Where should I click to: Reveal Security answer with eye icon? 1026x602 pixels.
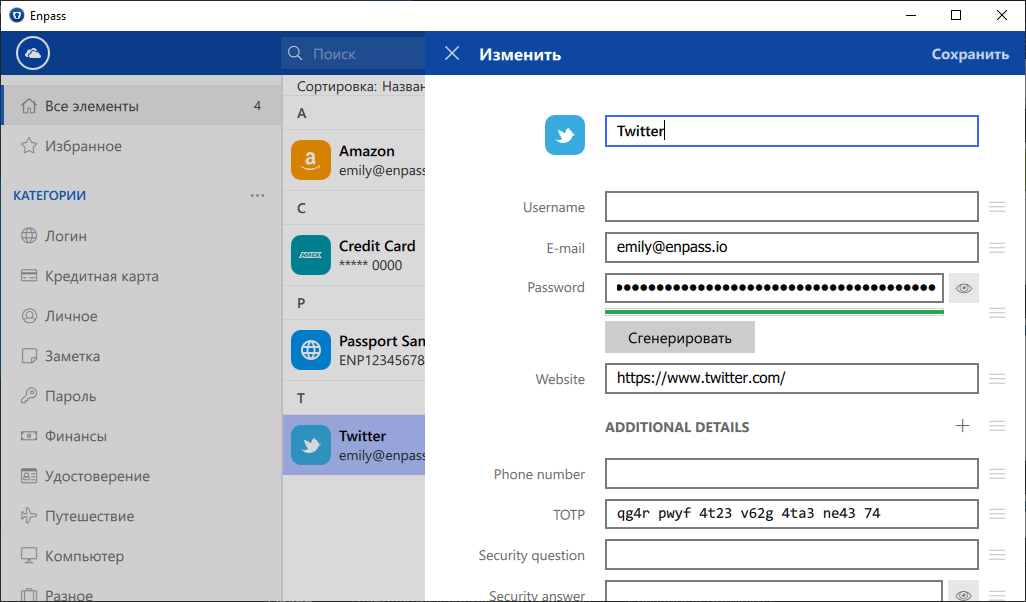(x=963, y=592)
